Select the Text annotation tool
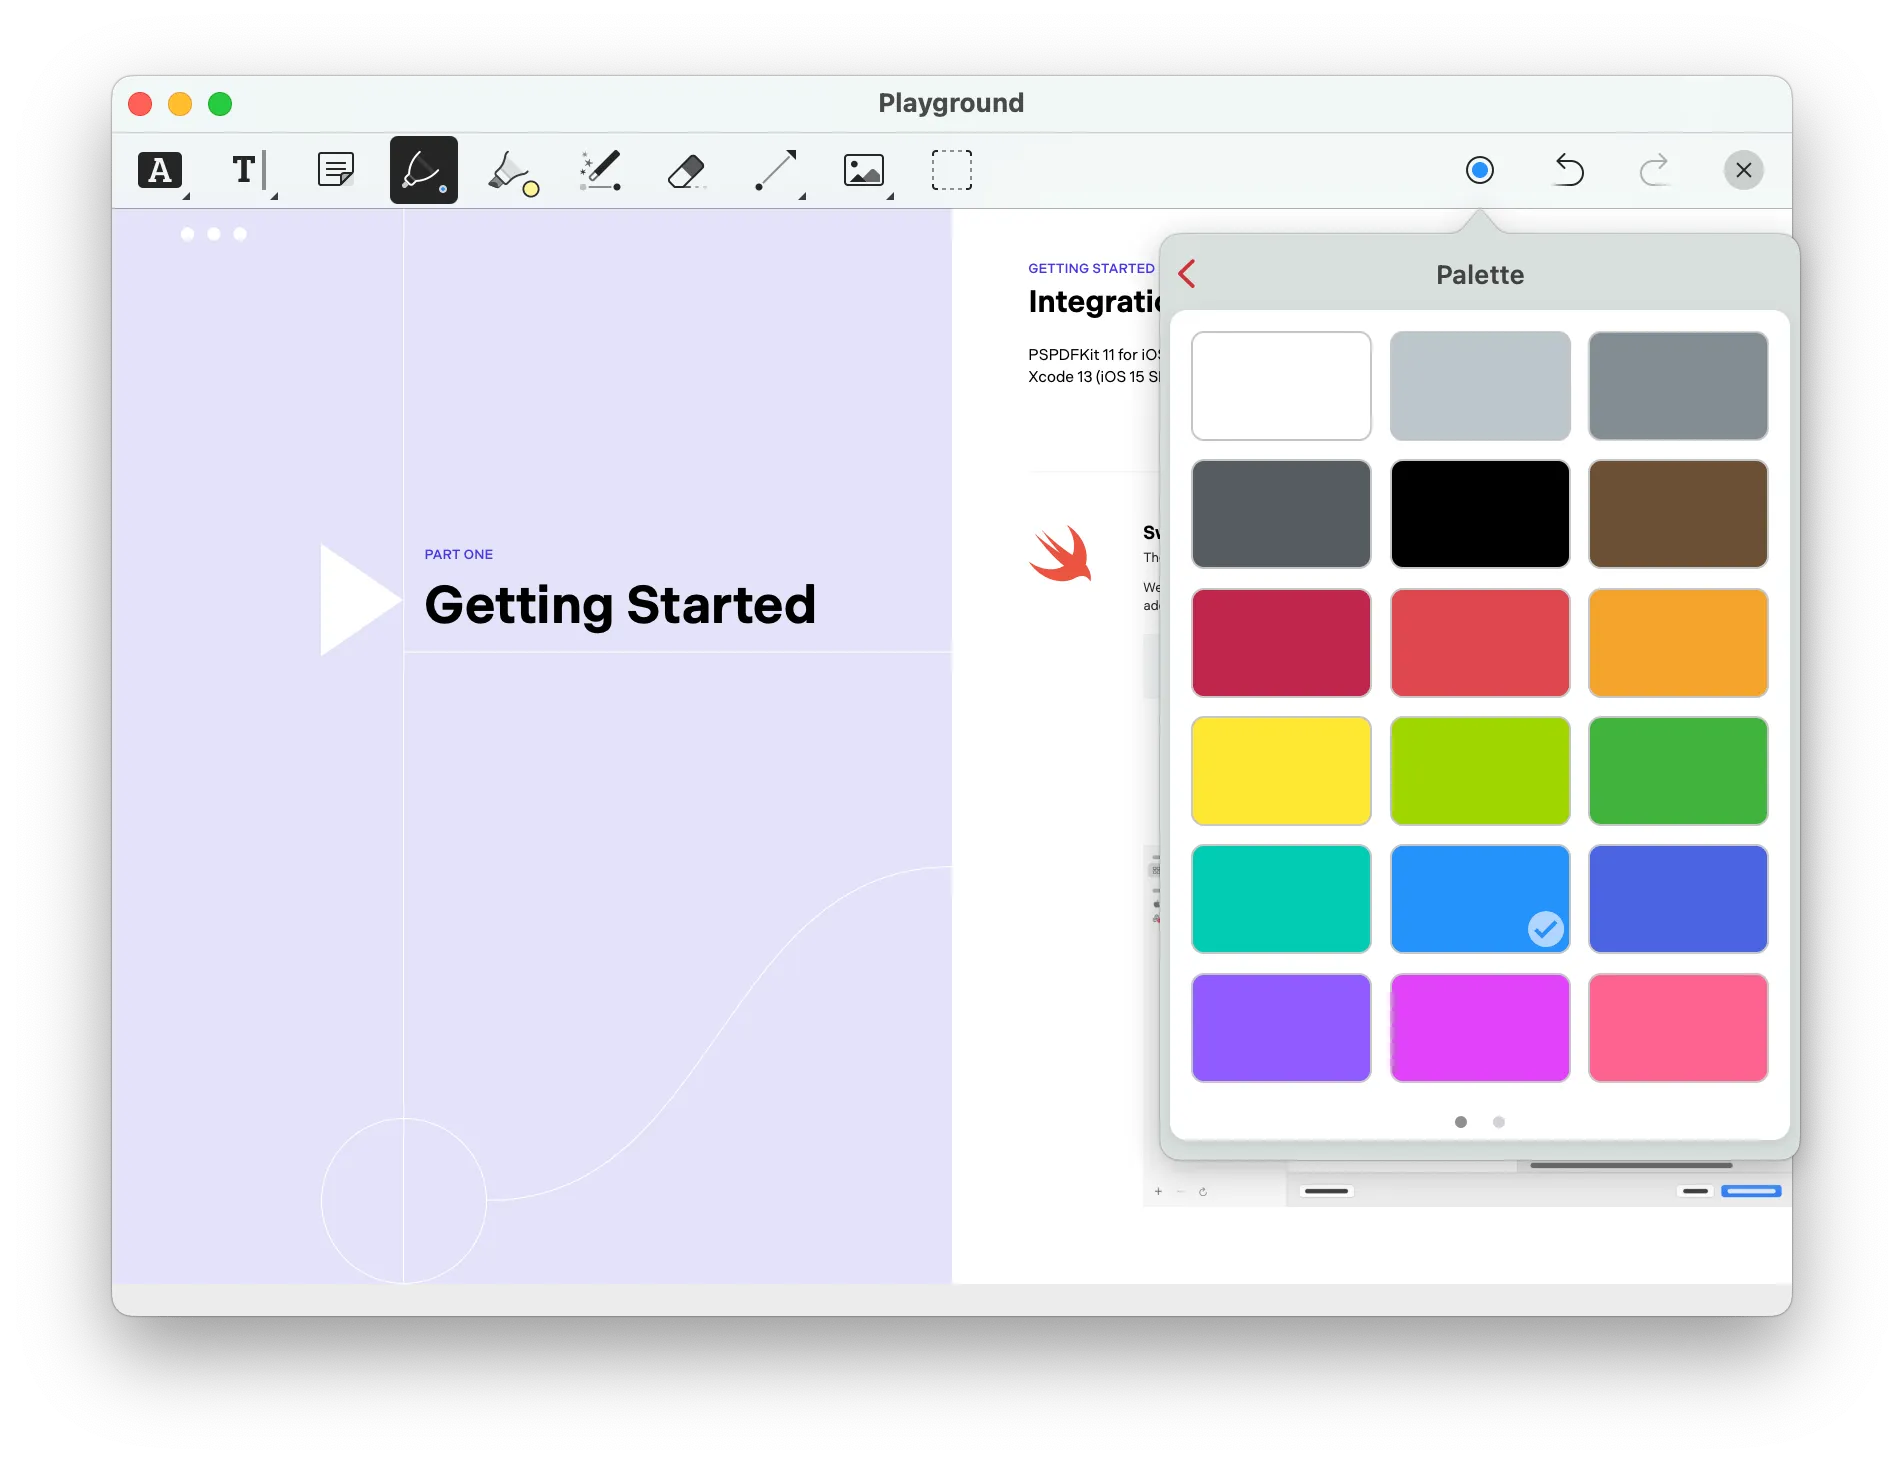The height and width of the screenshot is (1464, 1904). (245, 170)
